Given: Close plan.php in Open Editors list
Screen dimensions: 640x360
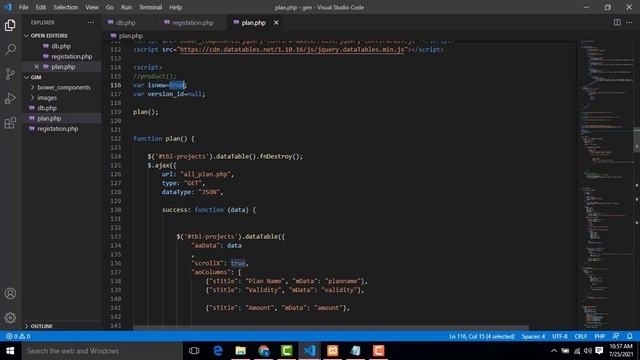Looking at the screenshot, I should coord(36,67).
